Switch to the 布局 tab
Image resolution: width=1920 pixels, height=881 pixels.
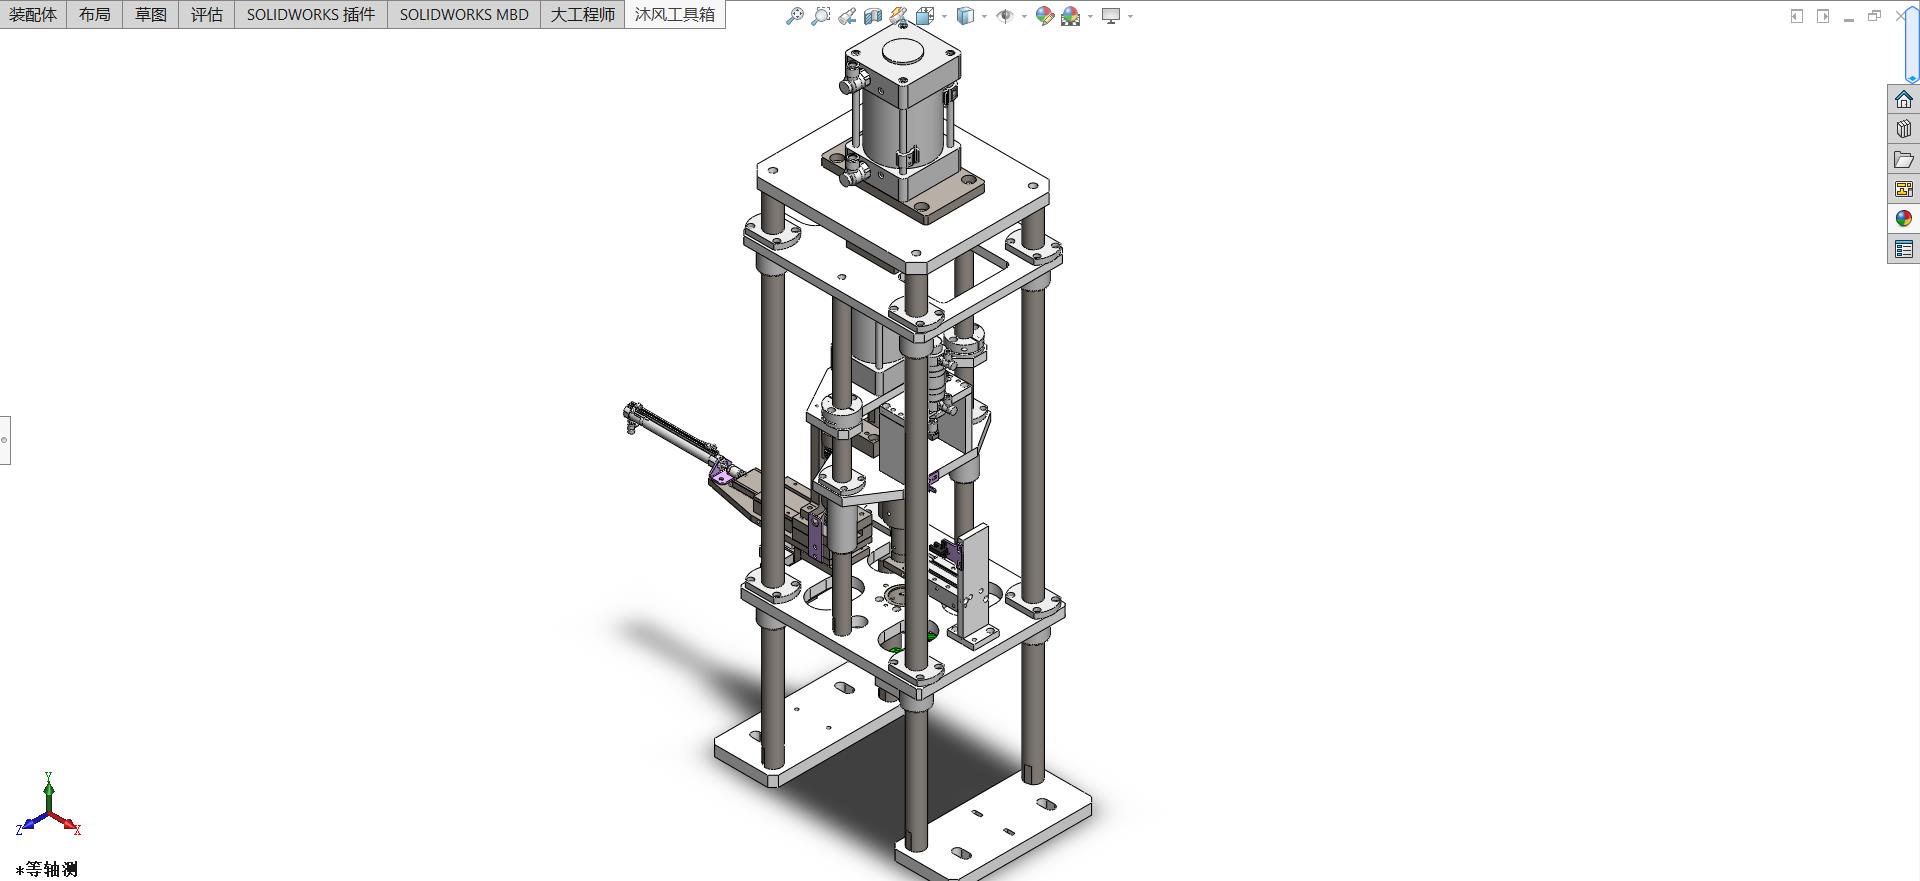[x=95, y=14]
